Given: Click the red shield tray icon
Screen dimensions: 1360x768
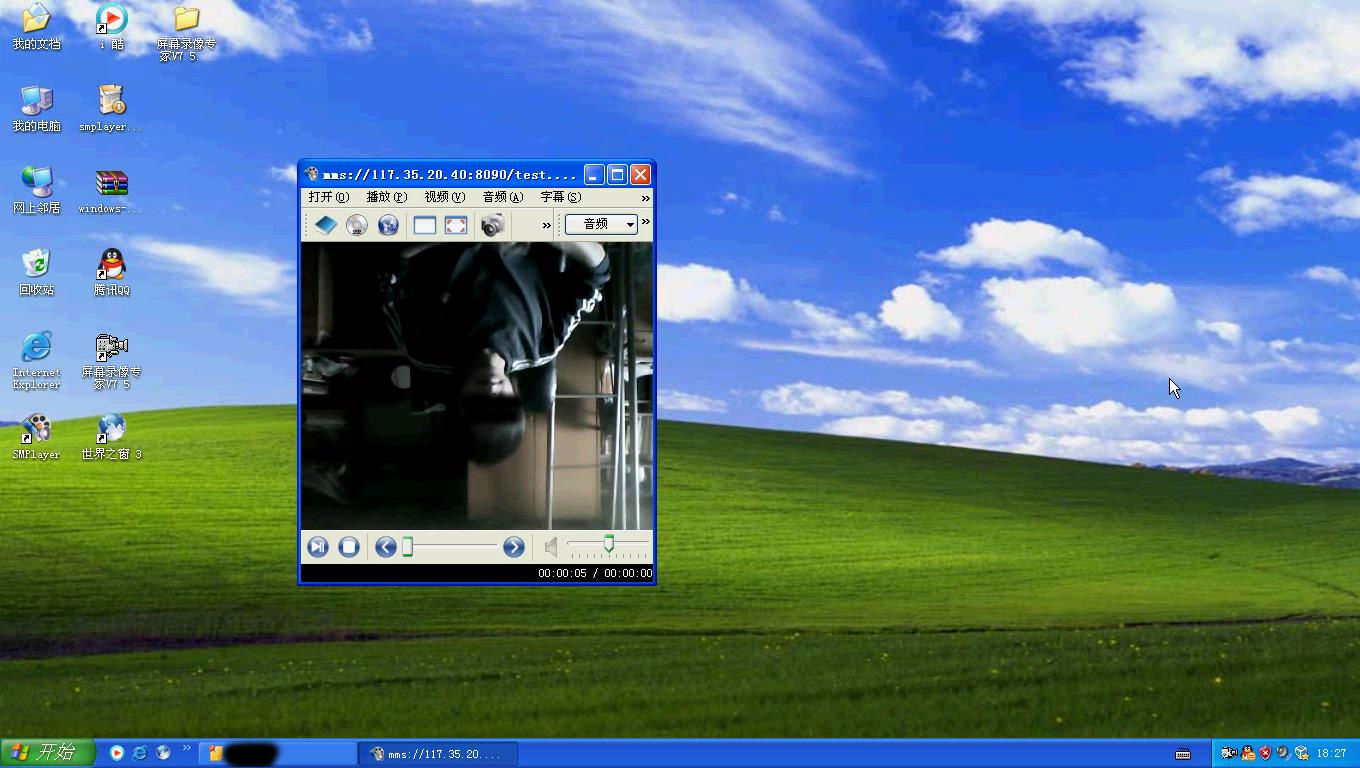Looking at the screenshot, I should pyautogui.click(x=1265, y=753).
